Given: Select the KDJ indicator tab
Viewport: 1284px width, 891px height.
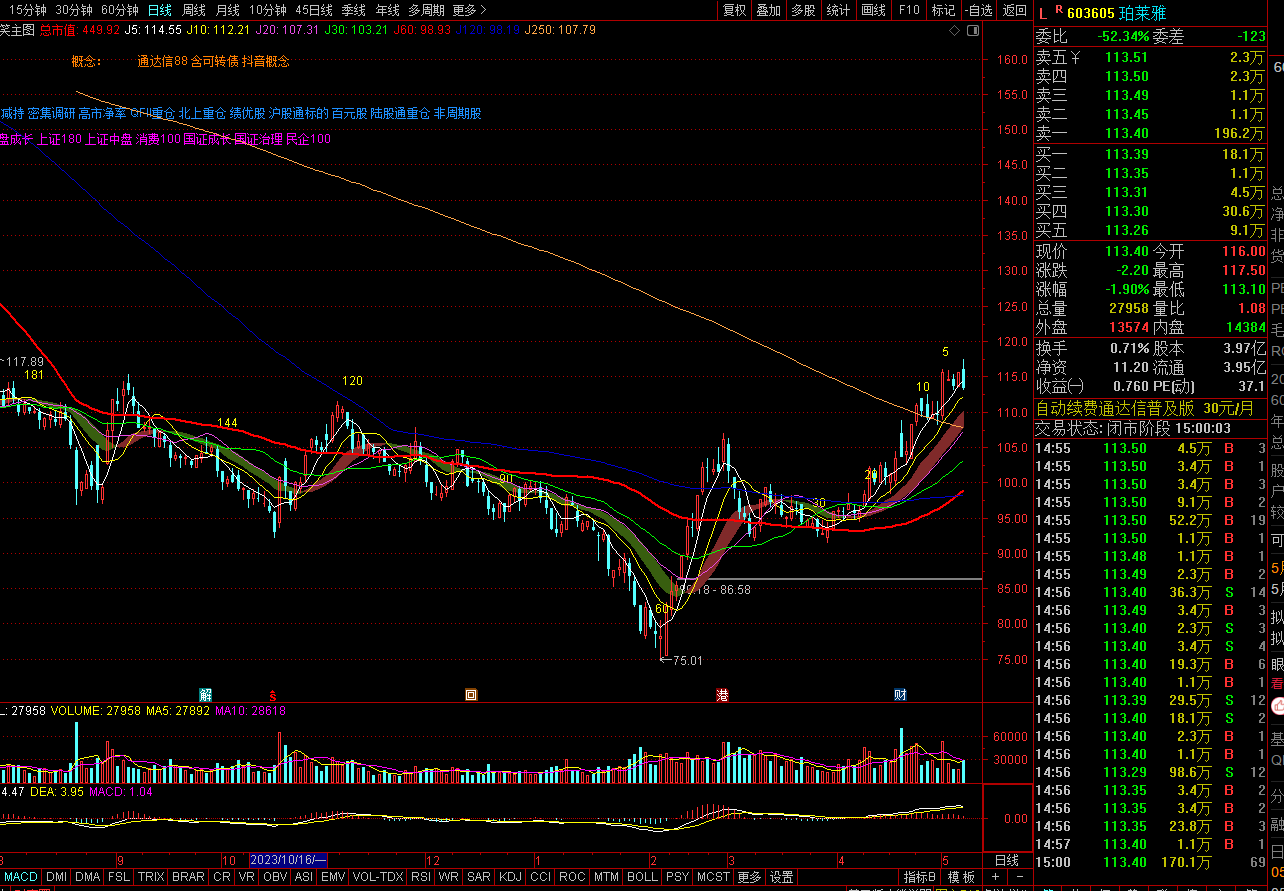Looking at the screenshot, I should (x=510, y=877).
